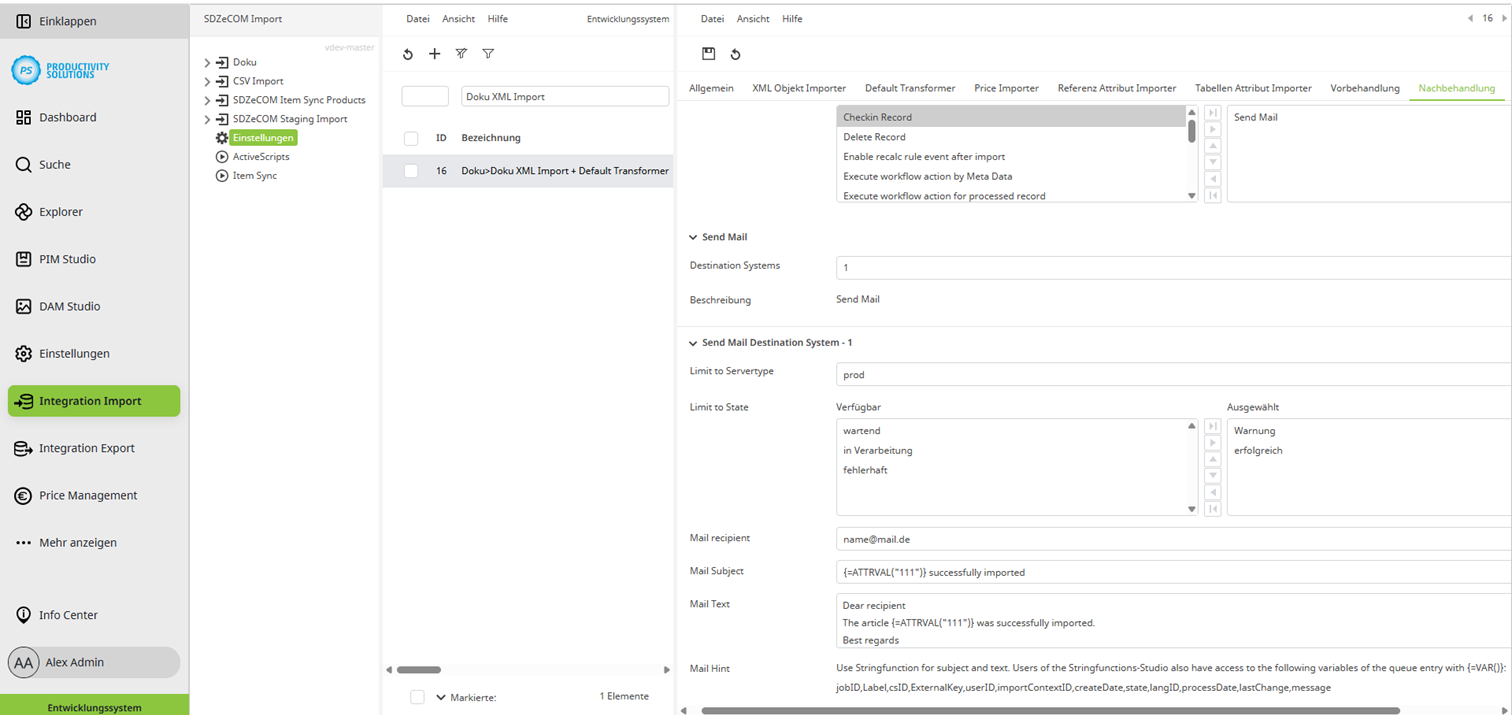Toggle the Markierte checkbox at the bottom
The width and height of the screenshot is (1512, 715).
417,697
